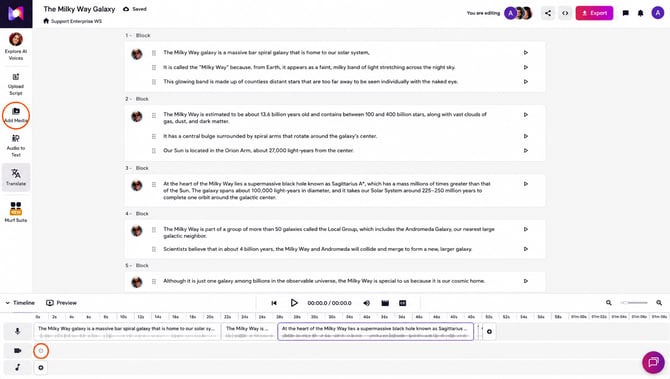Open the Translate tool
This screenshot has height=379, width=670.
click(16, 177)
